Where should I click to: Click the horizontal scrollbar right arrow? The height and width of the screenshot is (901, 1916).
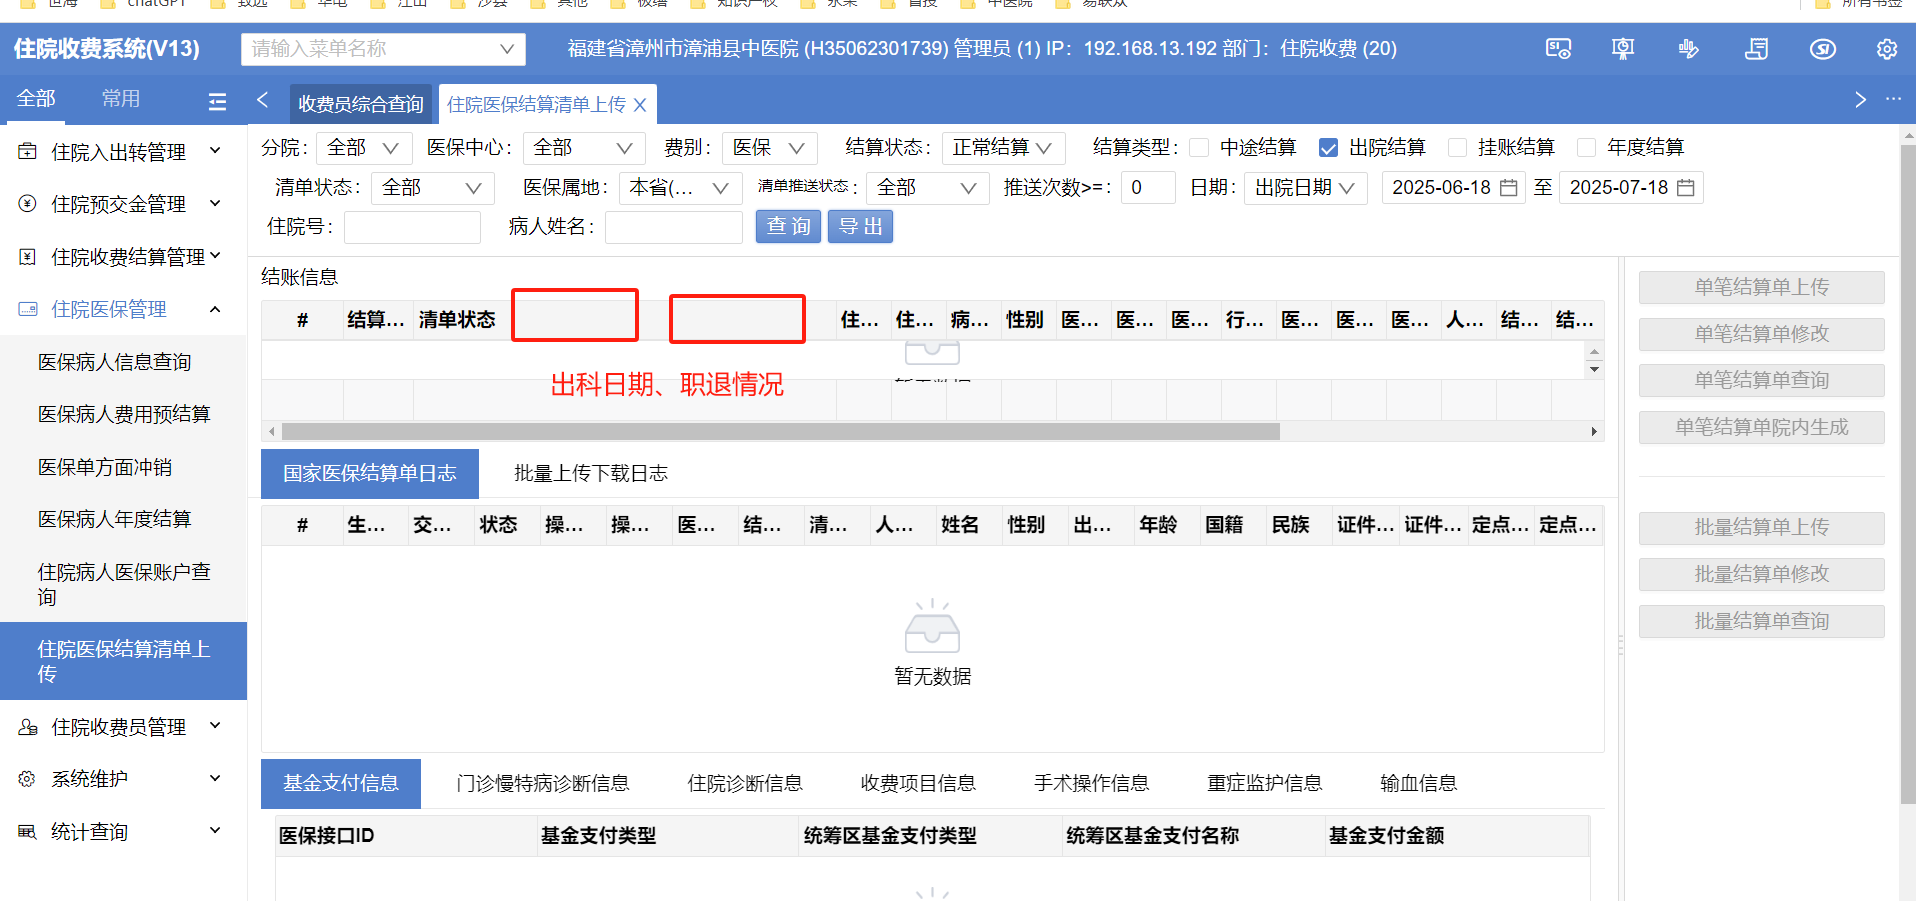[1594, 432]
